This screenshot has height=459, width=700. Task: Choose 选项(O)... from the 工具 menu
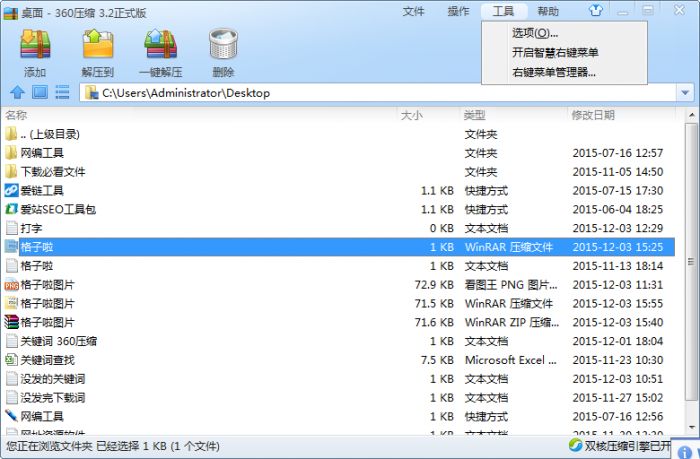coord(535,33)
